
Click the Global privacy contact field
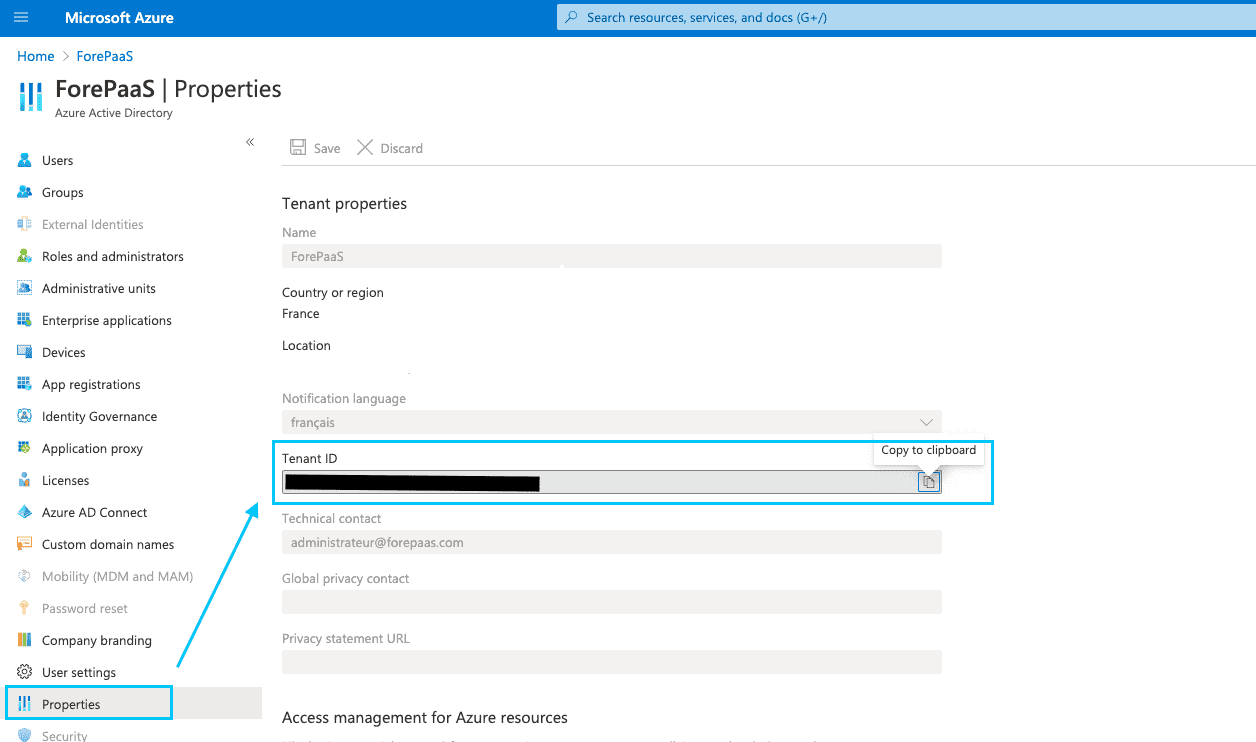click(612, 602)
